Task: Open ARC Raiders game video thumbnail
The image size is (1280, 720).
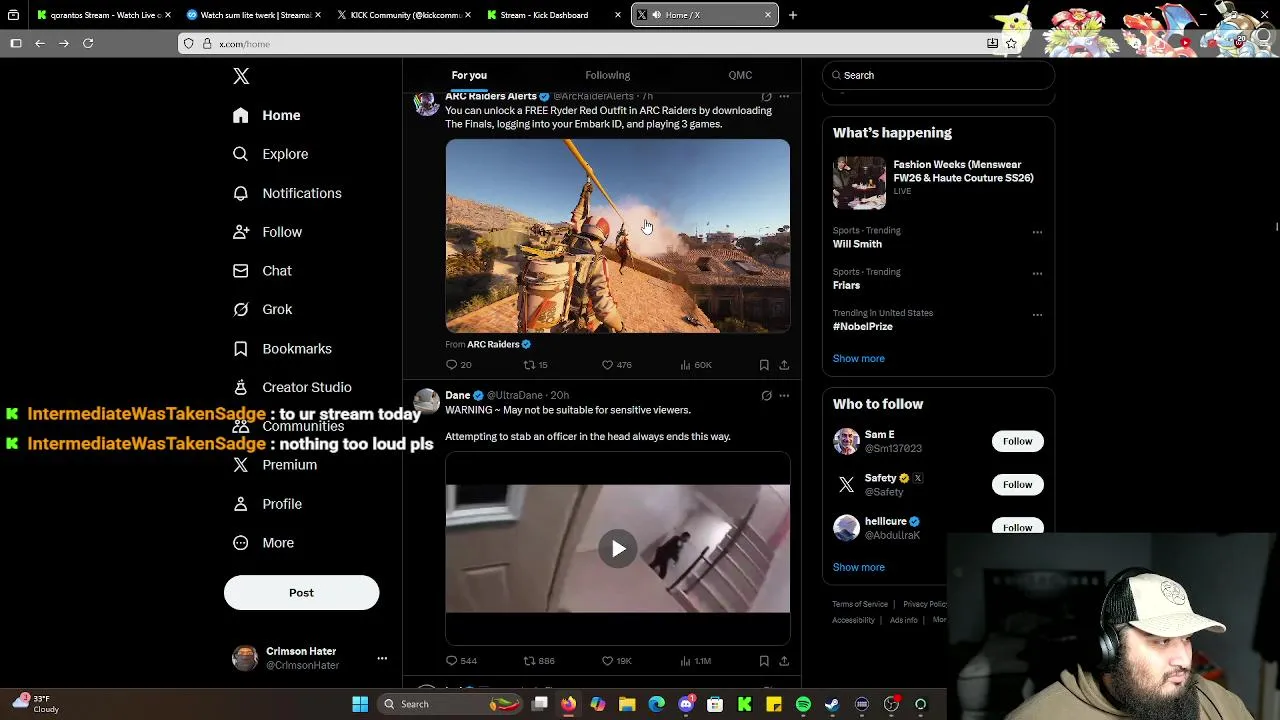Action: tap(617, 236)
